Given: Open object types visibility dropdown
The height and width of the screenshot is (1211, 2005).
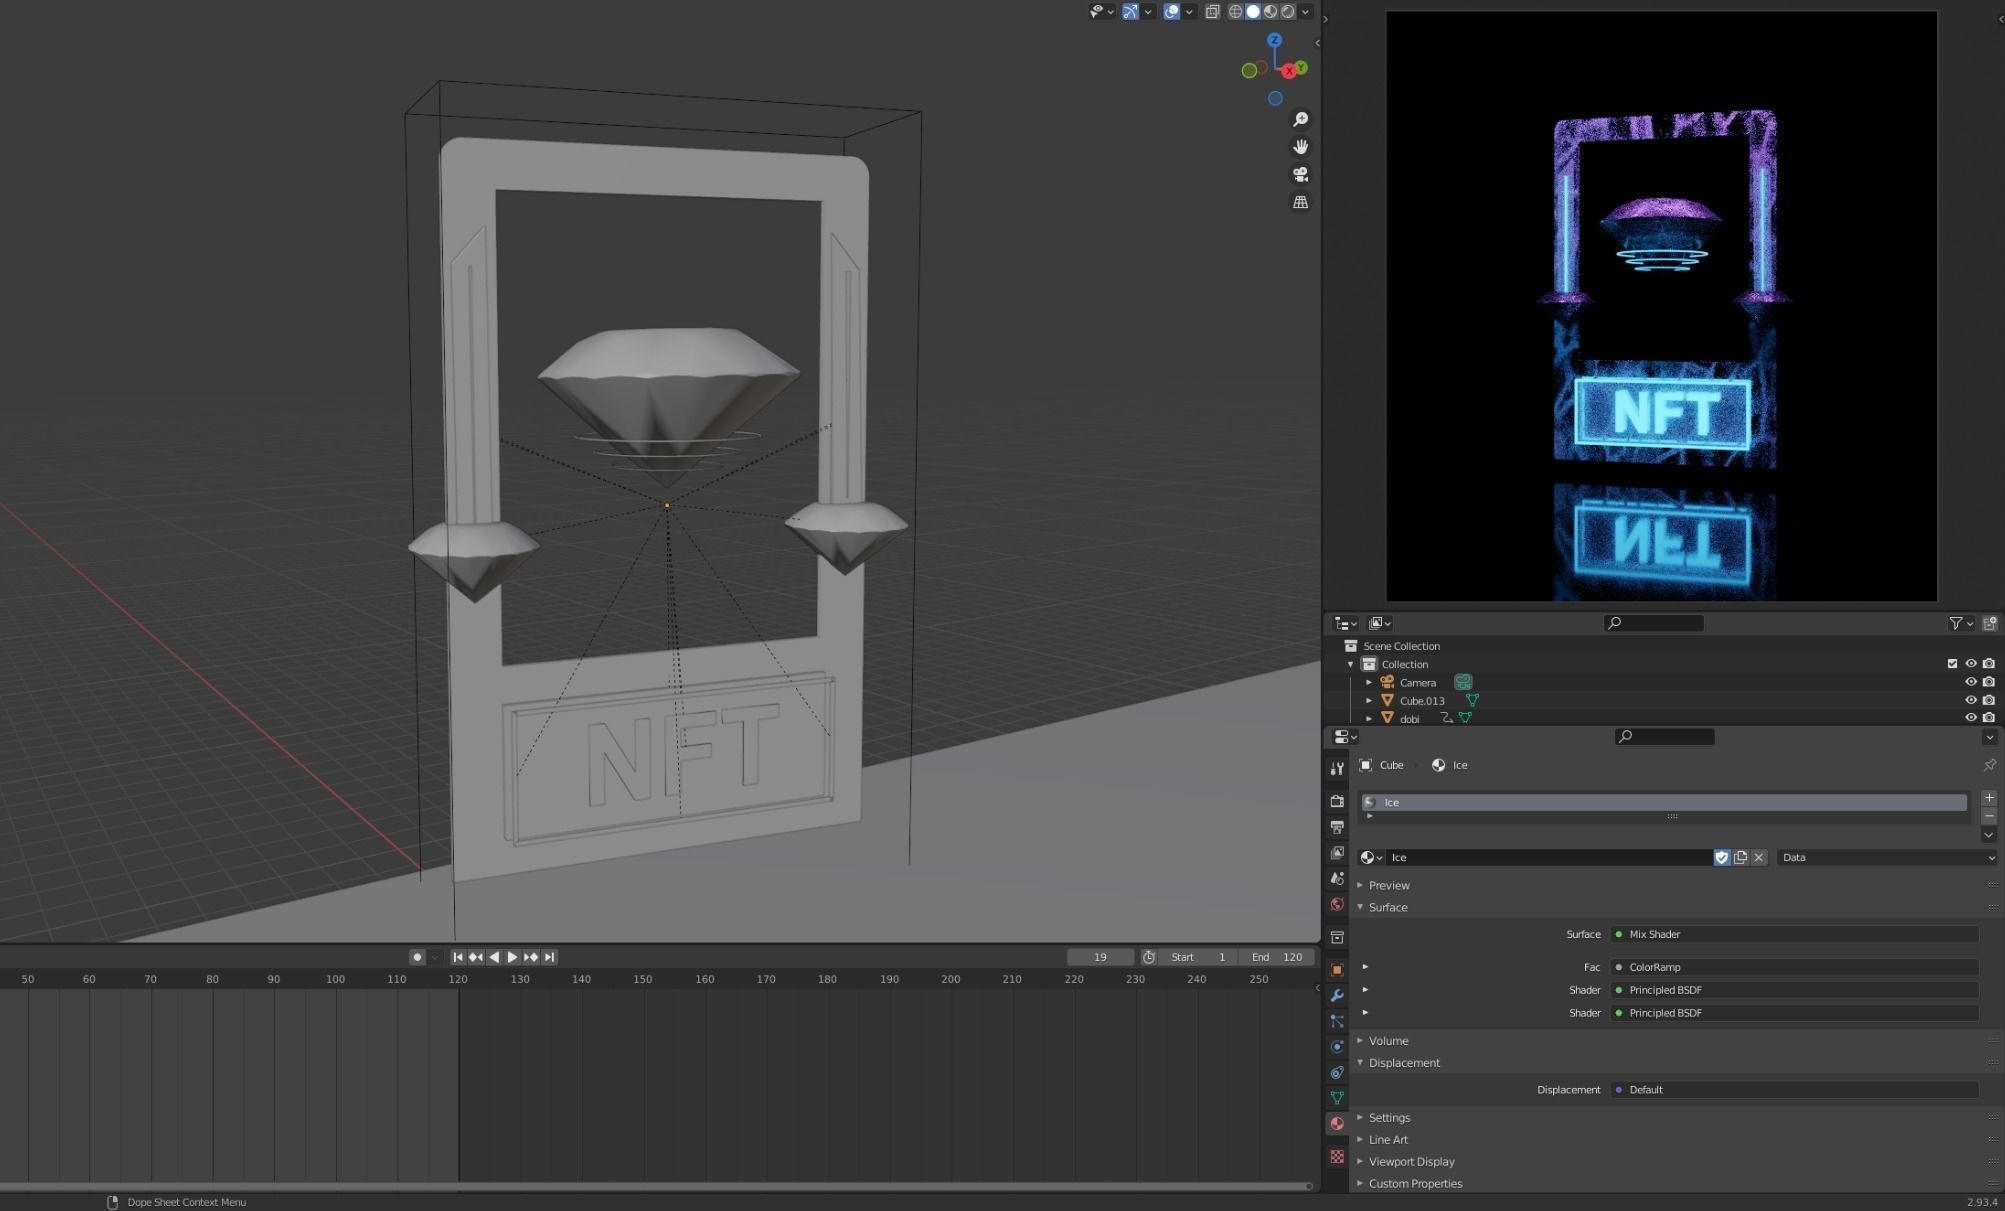Looking at the screenshot, I should (x=1101, y=12).
